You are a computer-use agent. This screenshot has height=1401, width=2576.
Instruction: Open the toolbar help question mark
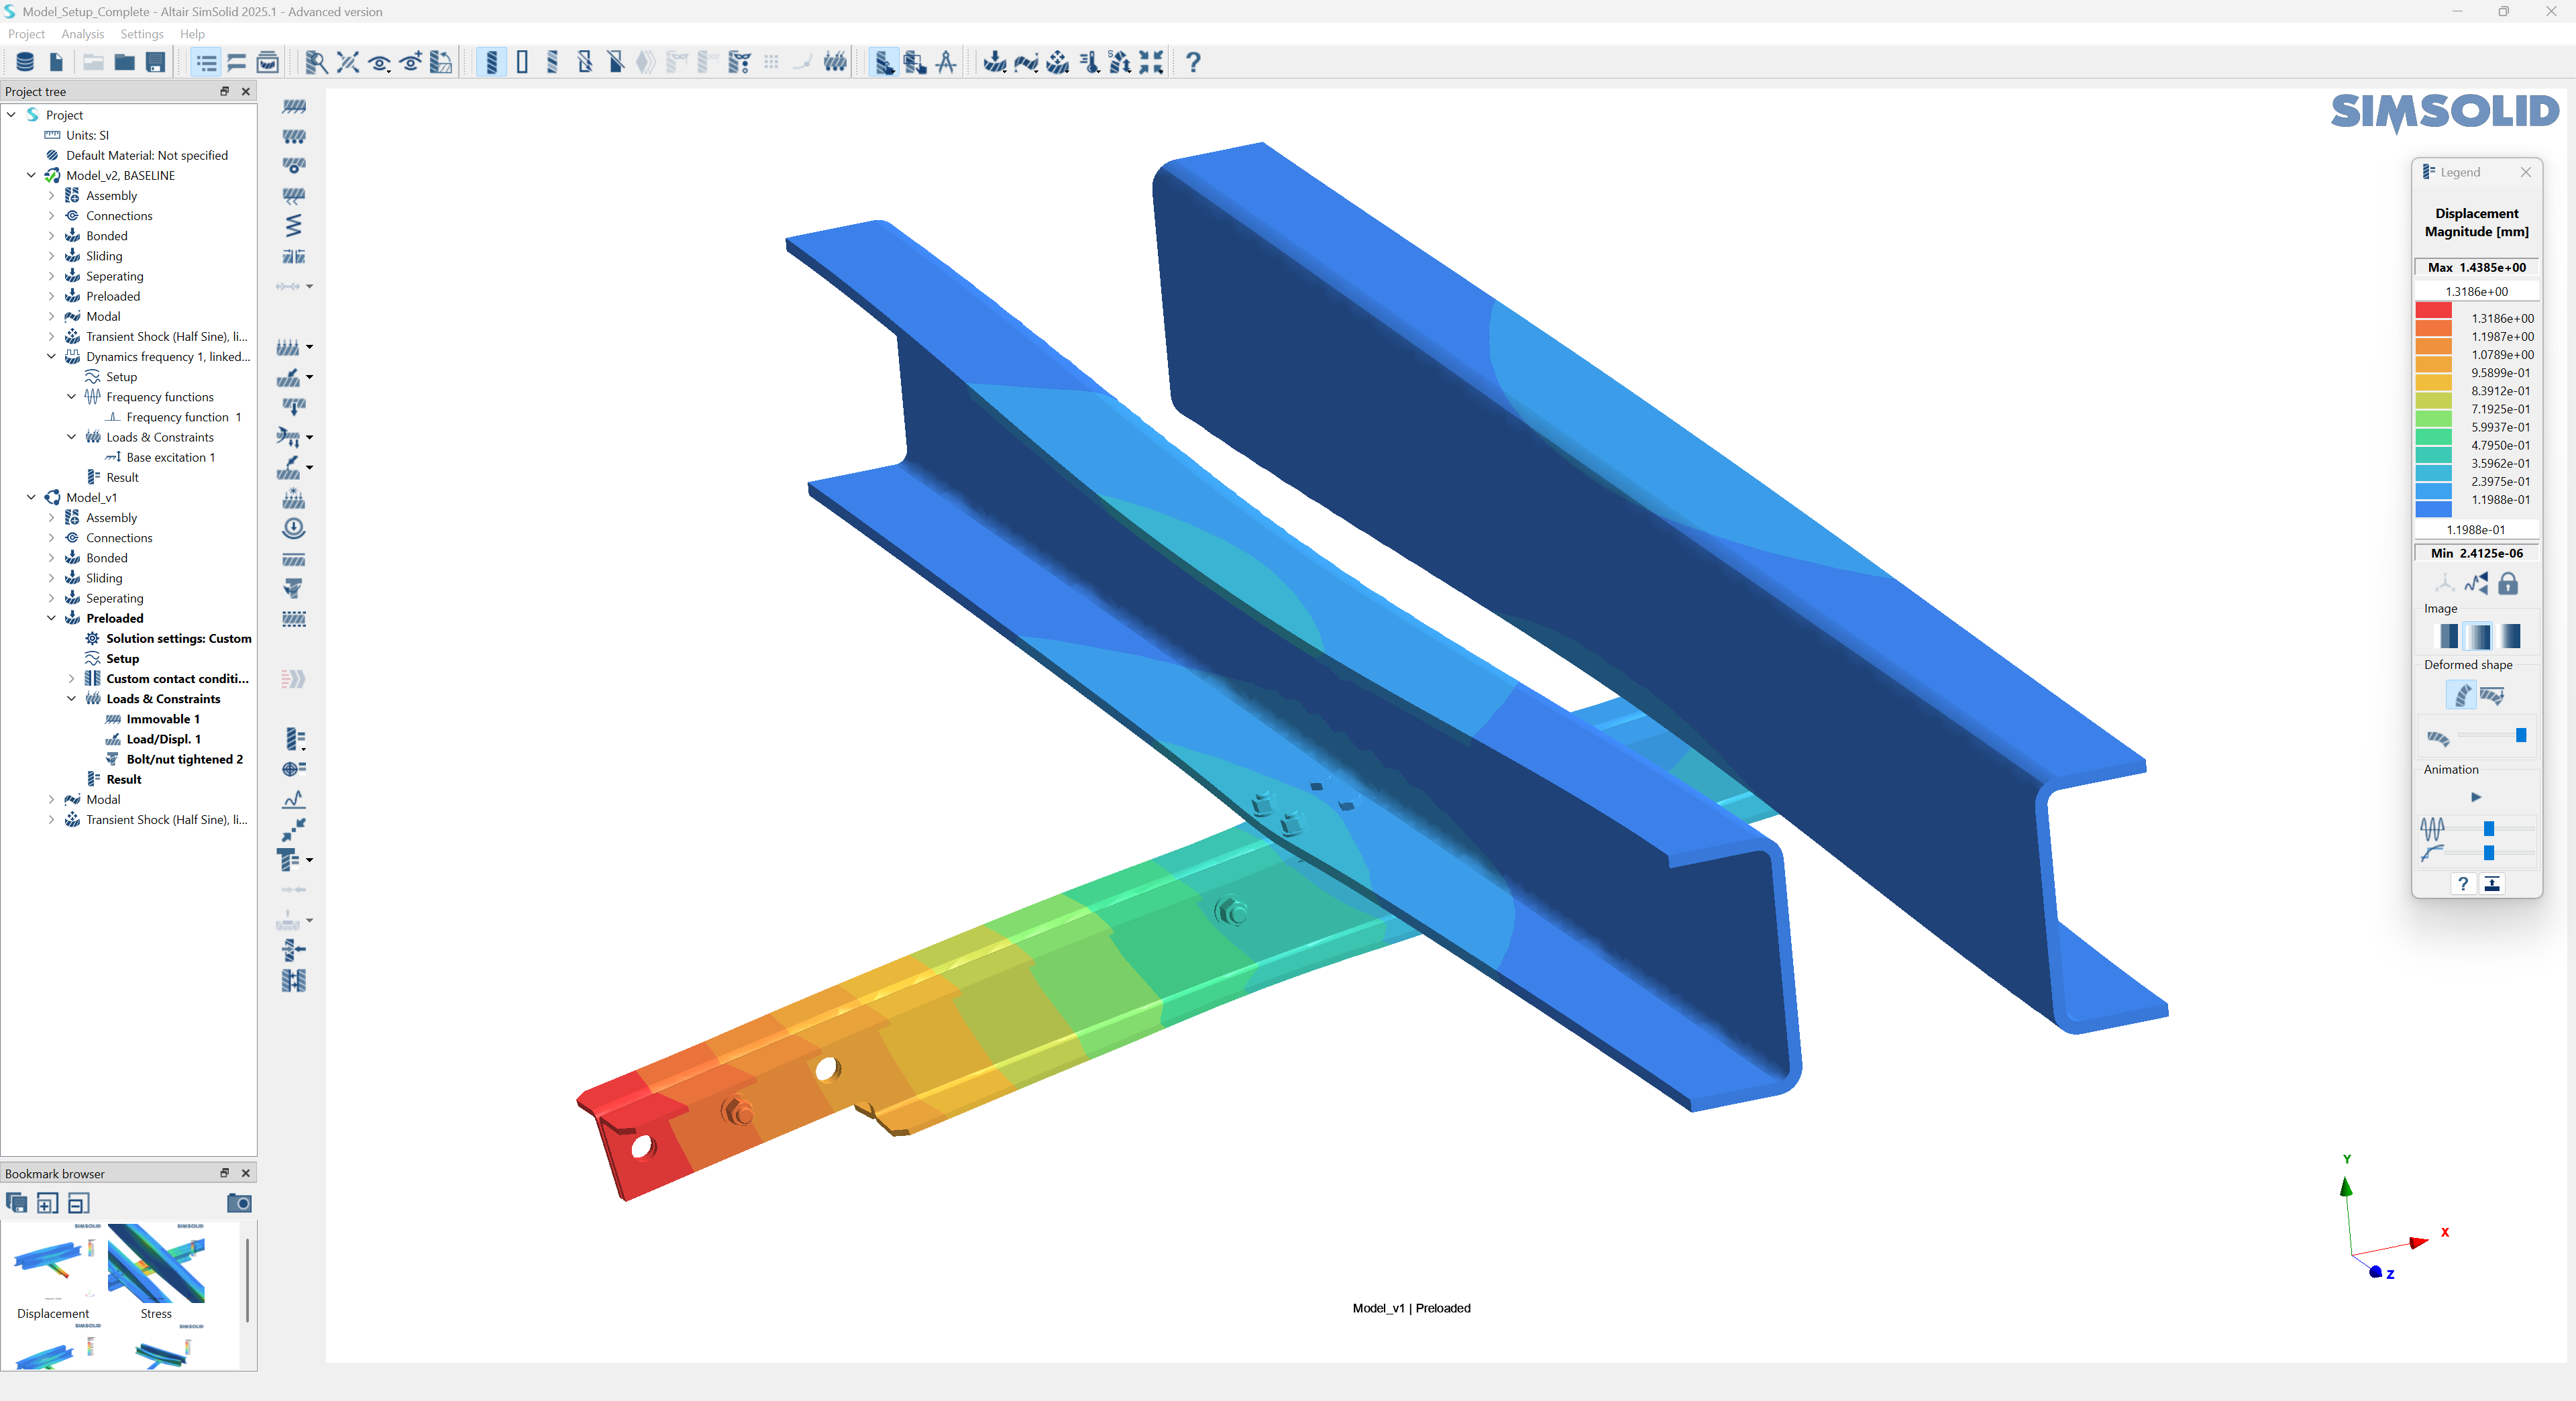click(x=1193, y=63)
